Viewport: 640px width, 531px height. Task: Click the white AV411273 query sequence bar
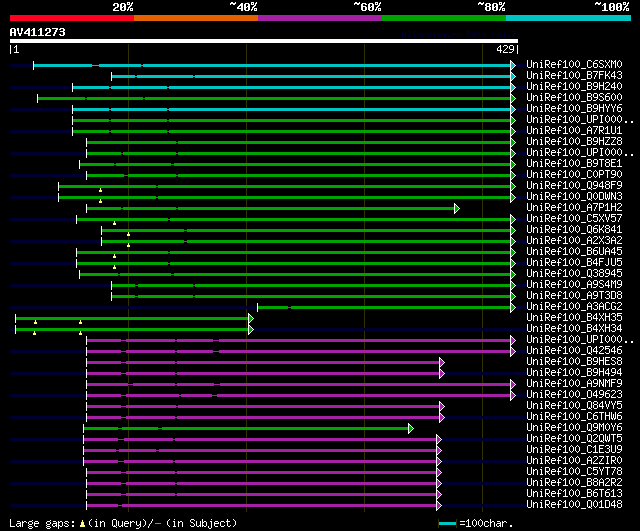264,41
